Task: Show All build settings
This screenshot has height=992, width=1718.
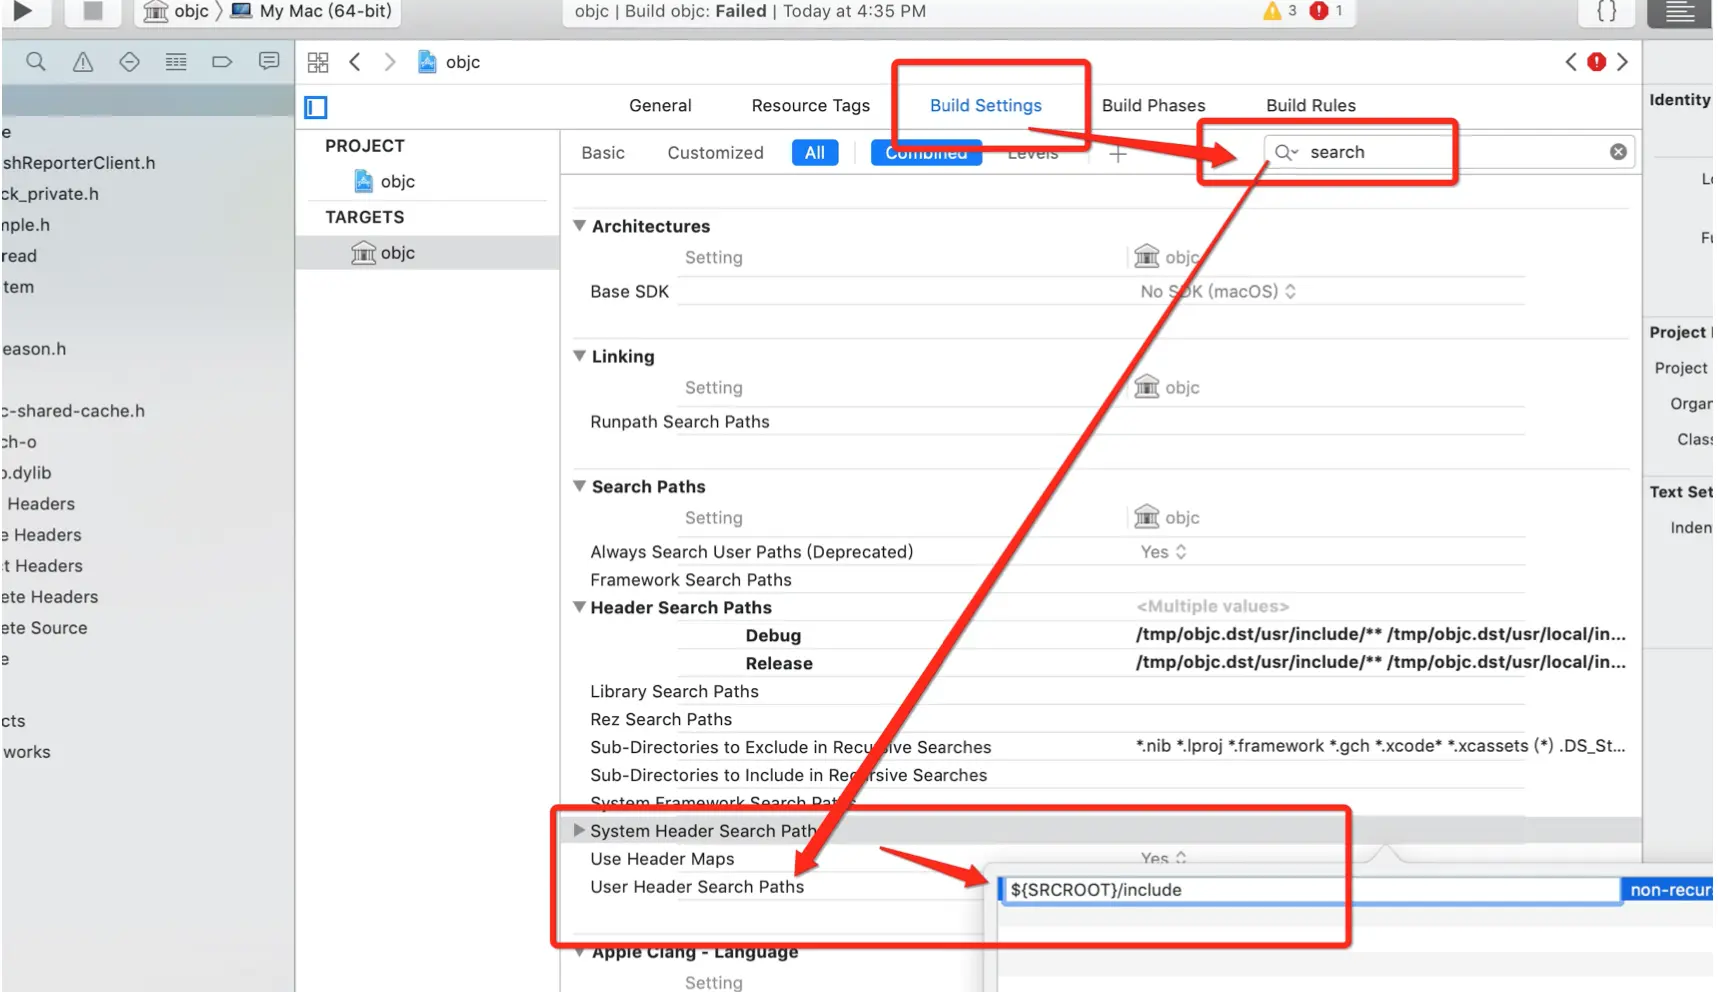Action: 815,153
